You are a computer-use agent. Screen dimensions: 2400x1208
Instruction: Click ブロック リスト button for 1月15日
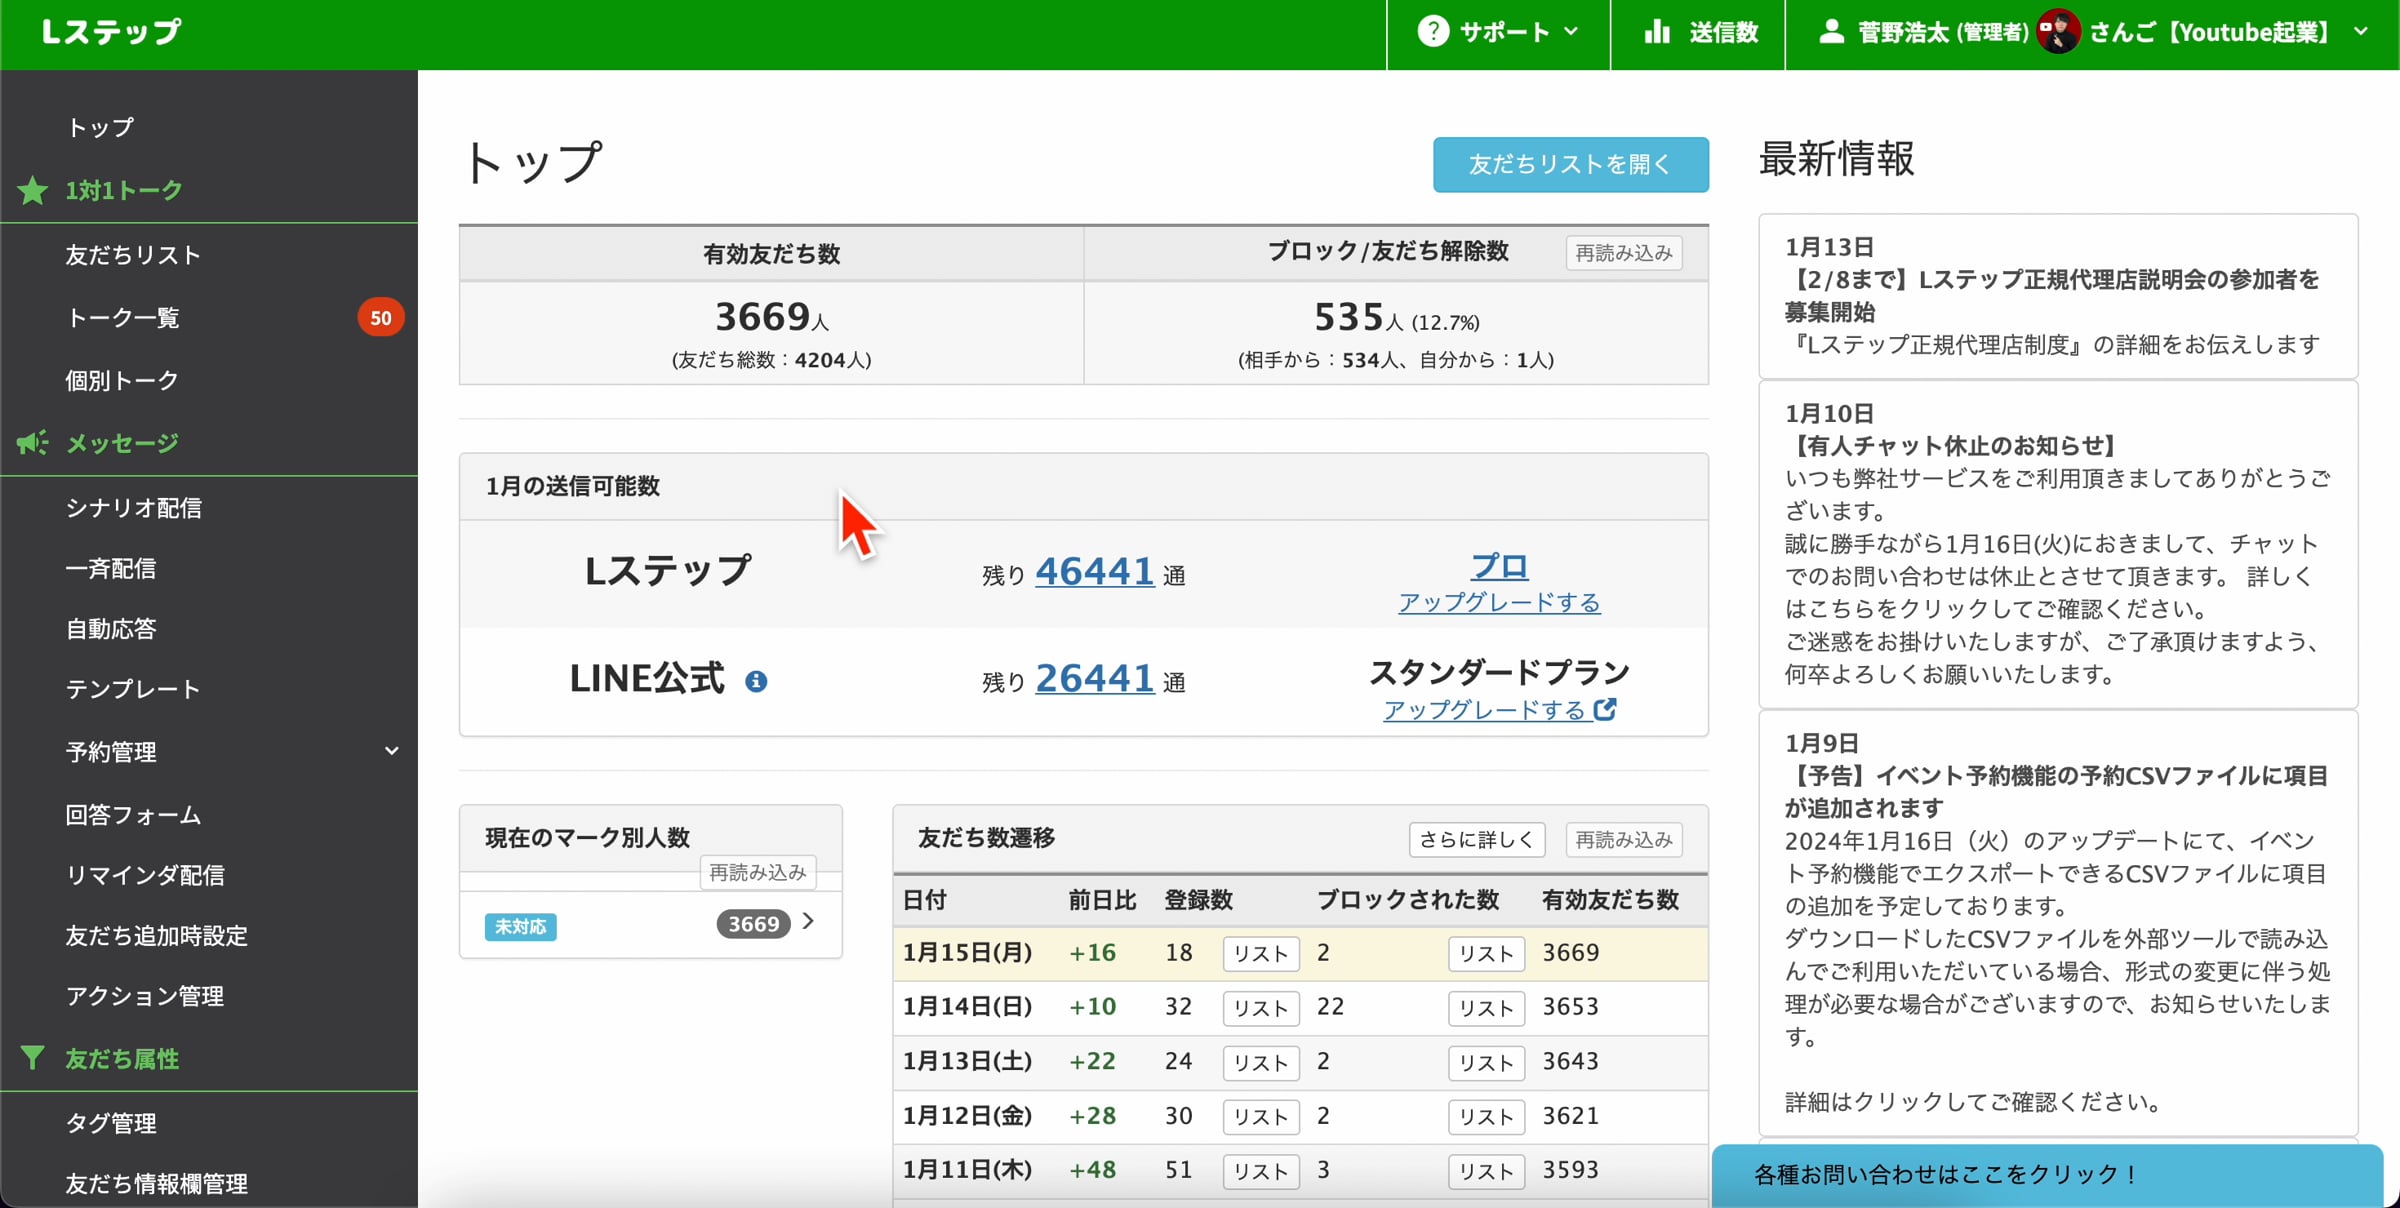pos(1486,954)
